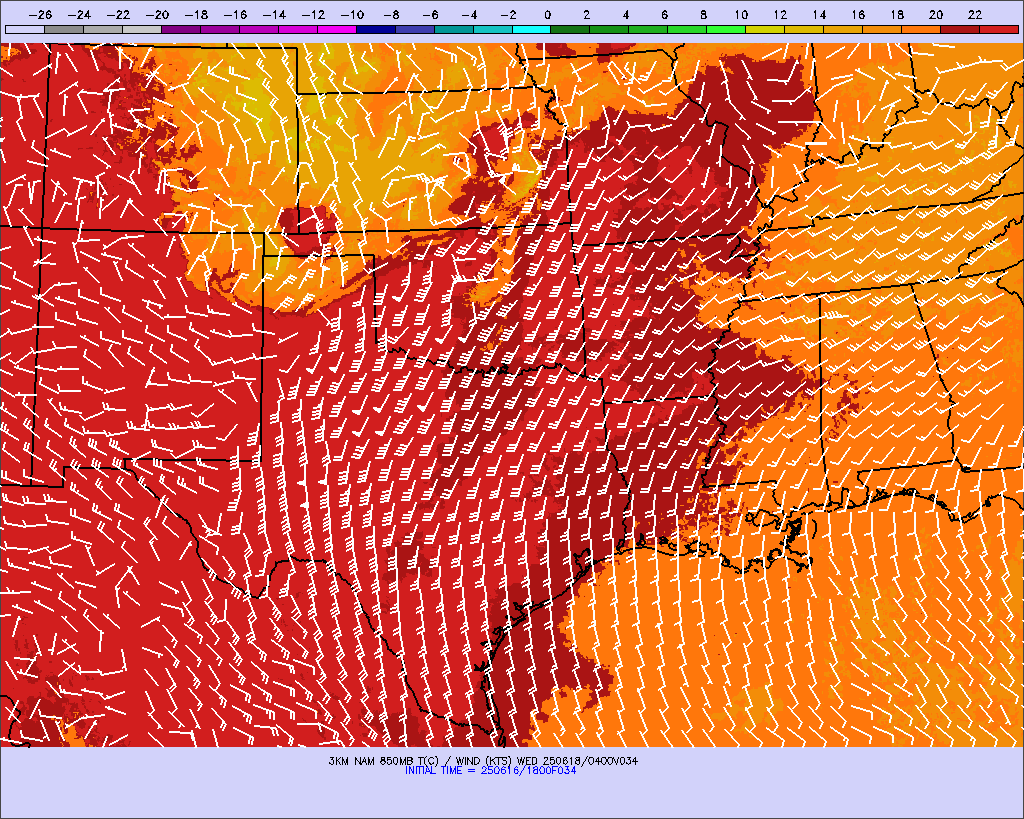
Task: Click the "-20" legend label
Action: [x=157, y=14]
